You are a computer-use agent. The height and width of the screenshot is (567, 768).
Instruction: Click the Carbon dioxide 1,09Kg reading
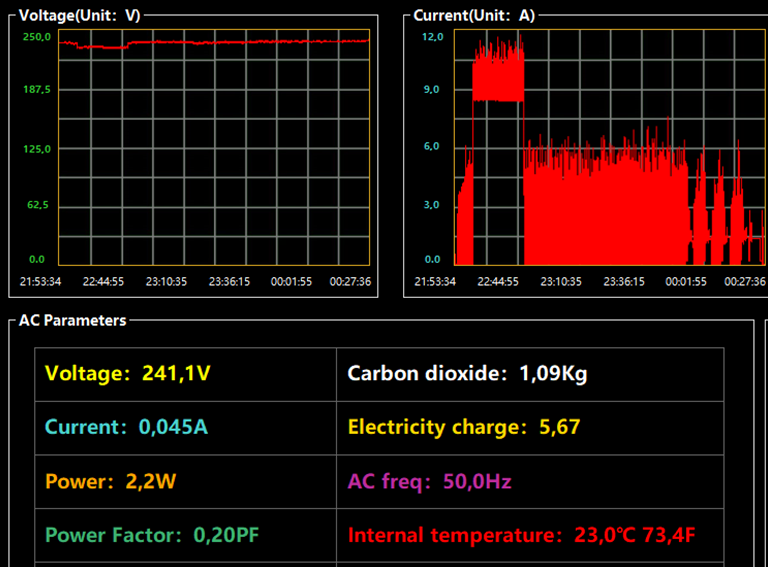point(467,374)
